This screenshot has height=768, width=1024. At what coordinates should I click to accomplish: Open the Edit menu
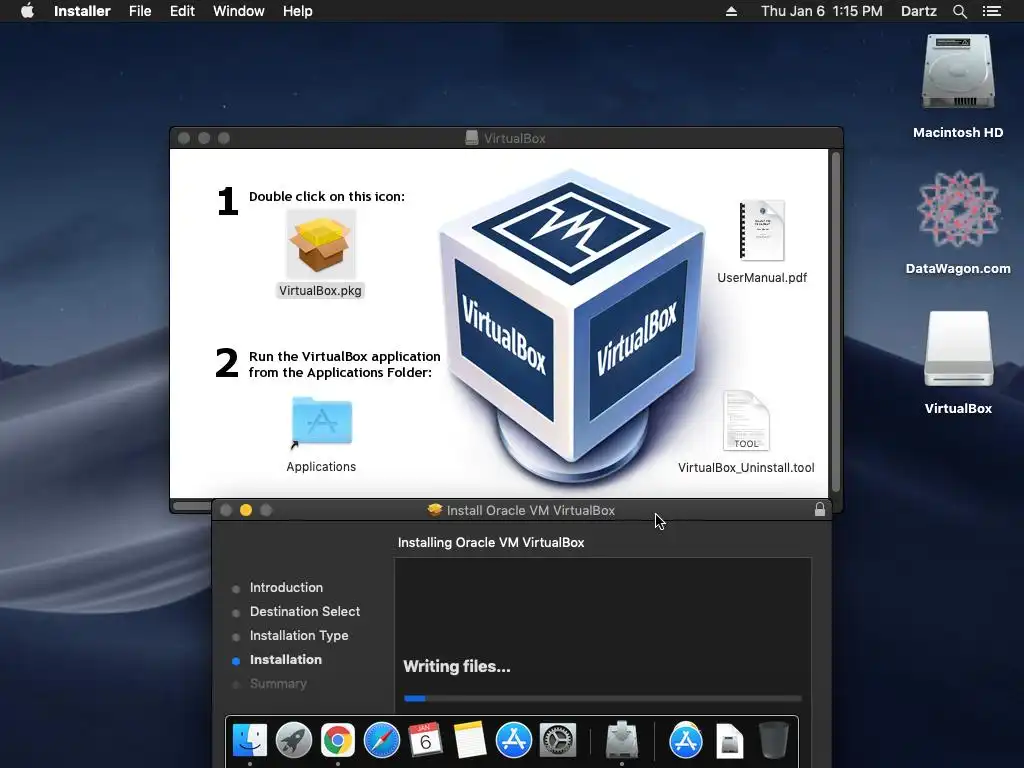tap(182, 11)
